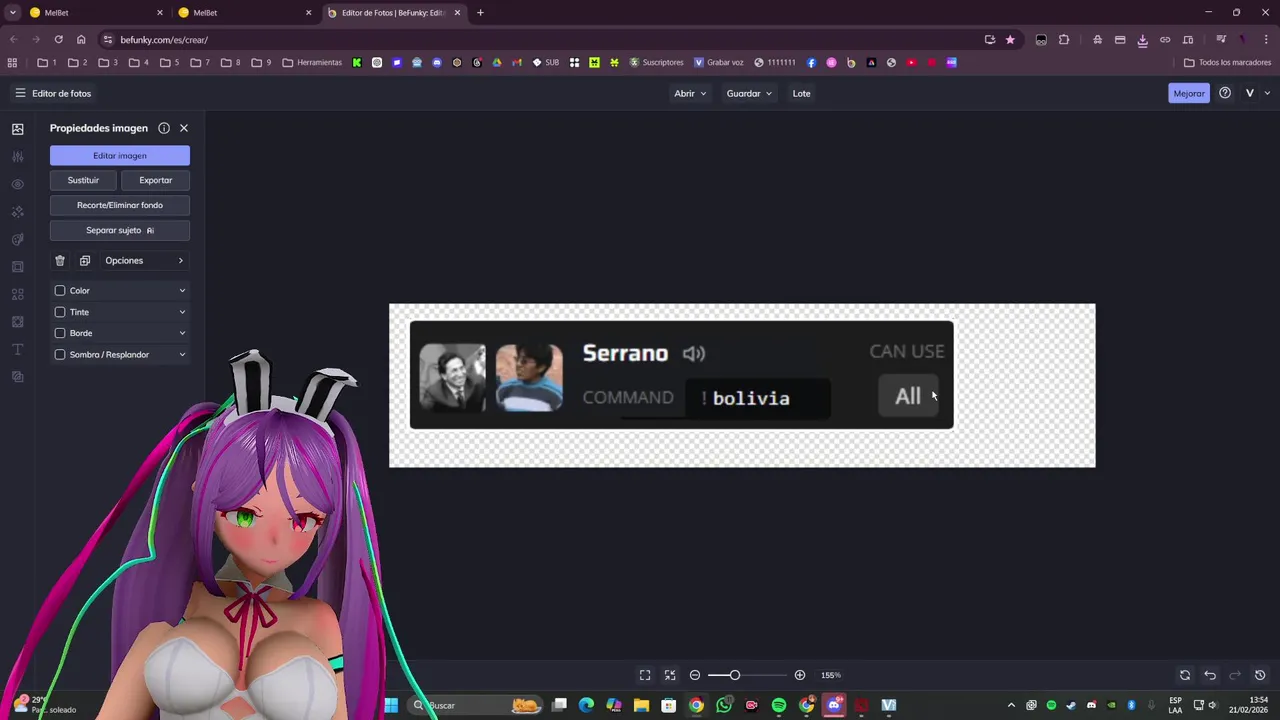The image size is (1280, 720).
Task: Click the befunky.com address bar
Action: coord(540,40)
